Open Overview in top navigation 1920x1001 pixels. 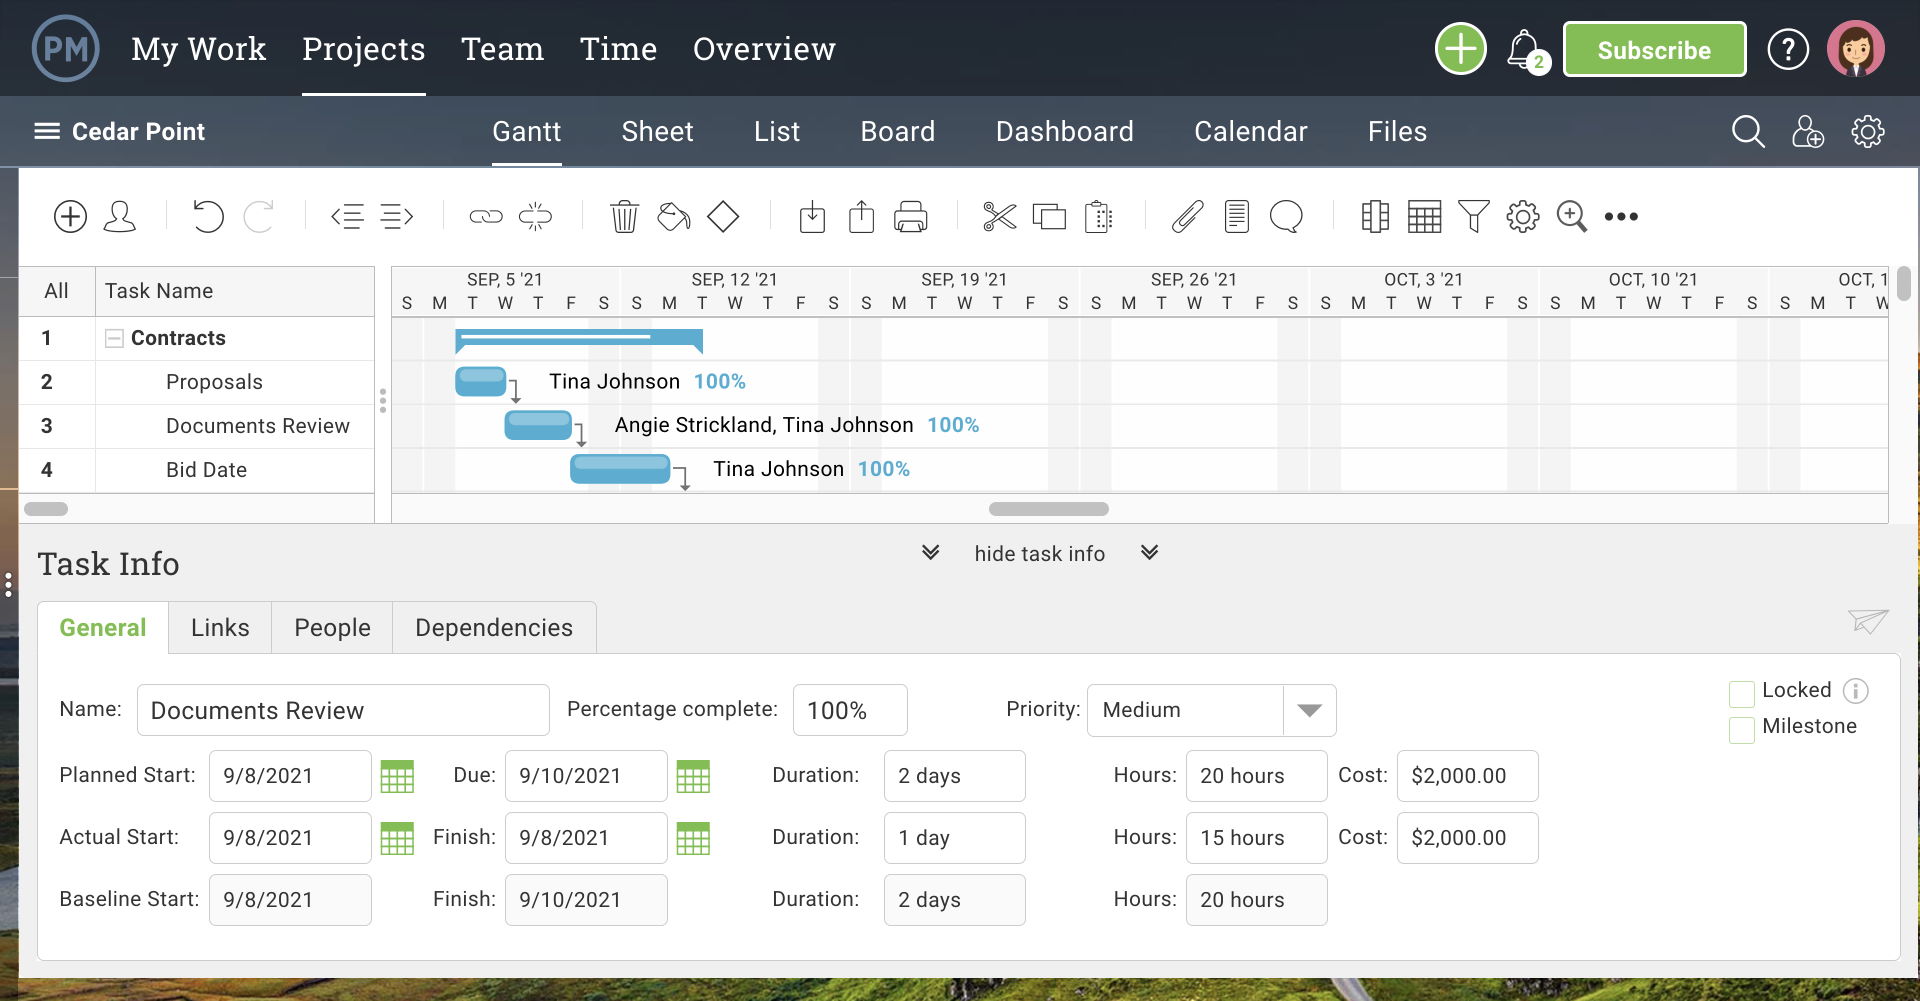click(764, 49)
